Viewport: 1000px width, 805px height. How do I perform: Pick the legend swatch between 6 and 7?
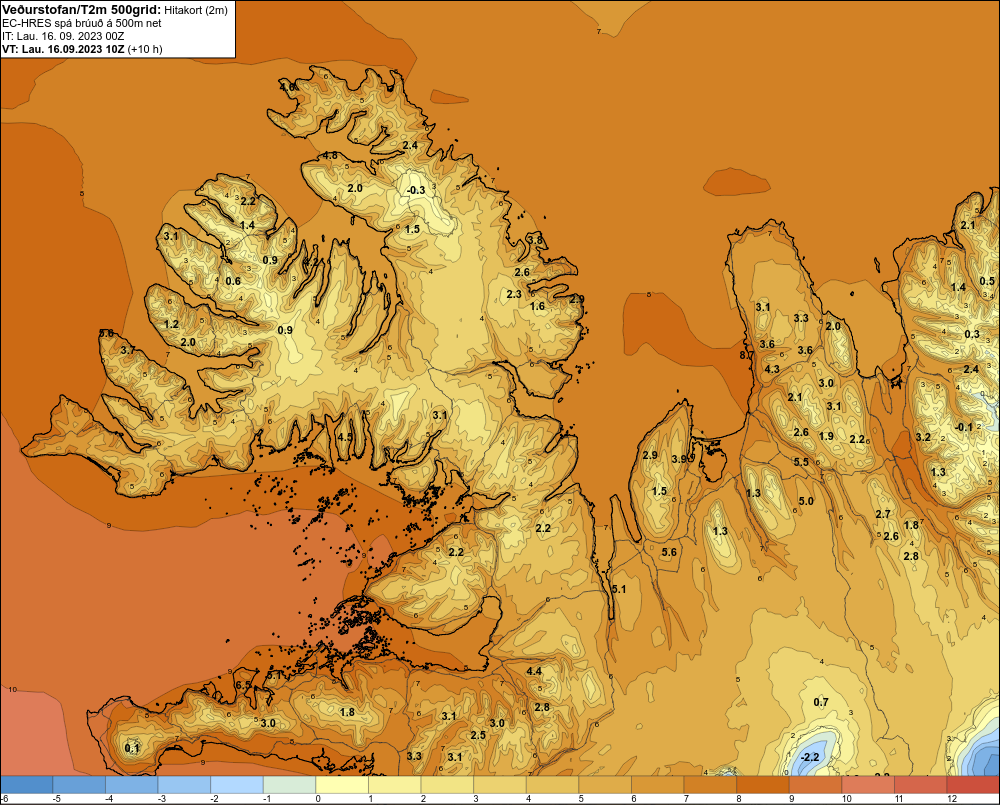[x=658, y=785]
